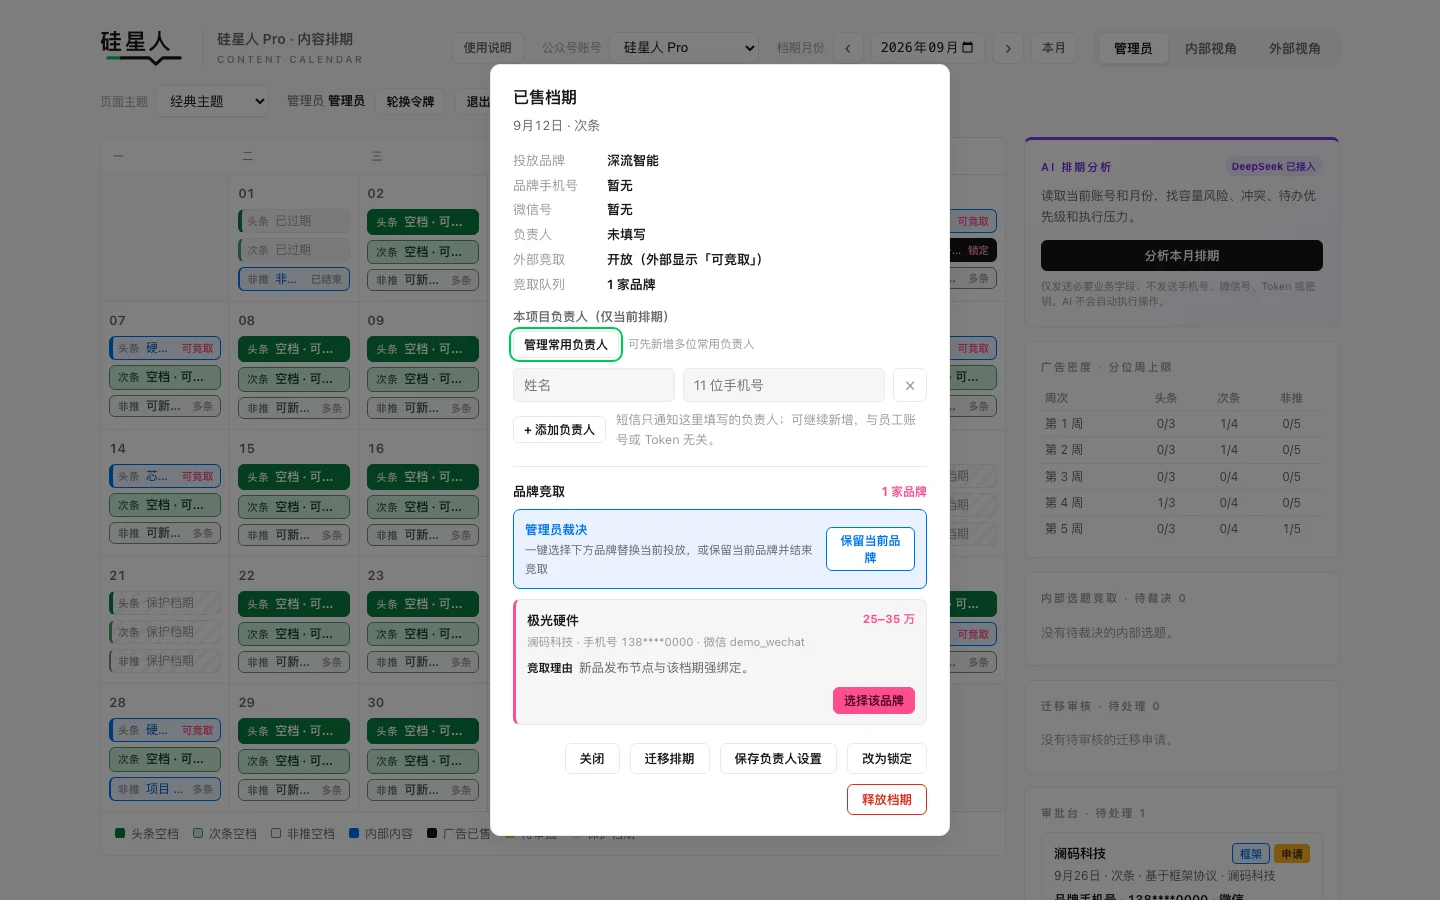The width and height of the screenshot is (1440, 900).
Task: Choose 选择该品牌 for 极光硬件
Action: 874,701
